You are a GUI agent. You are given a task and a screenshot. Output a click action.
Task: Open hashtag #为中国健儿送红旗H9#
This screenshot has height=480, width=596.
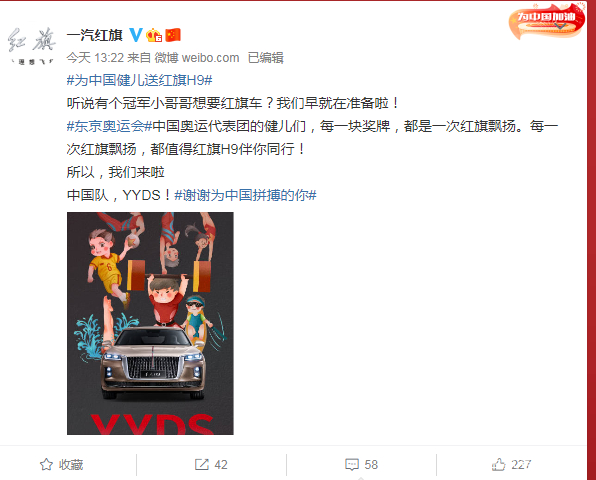click(x=139, y=80)
